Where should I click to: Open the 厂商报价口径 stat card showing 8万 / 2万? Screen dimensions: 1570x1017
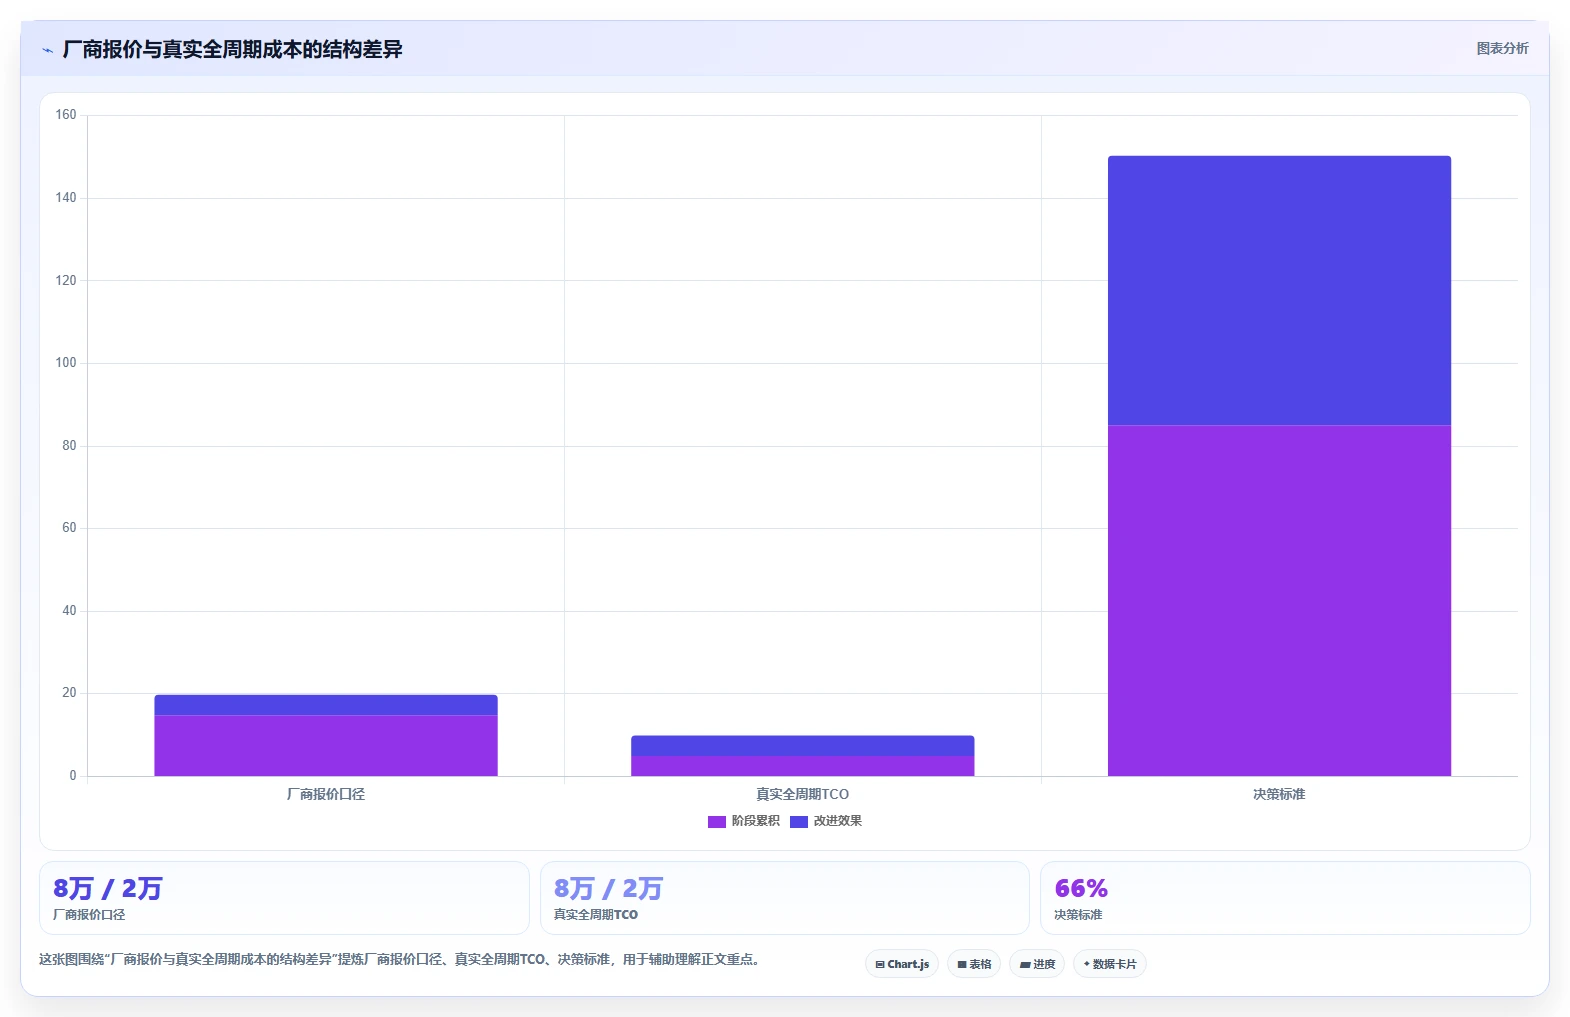pos(284,898)
